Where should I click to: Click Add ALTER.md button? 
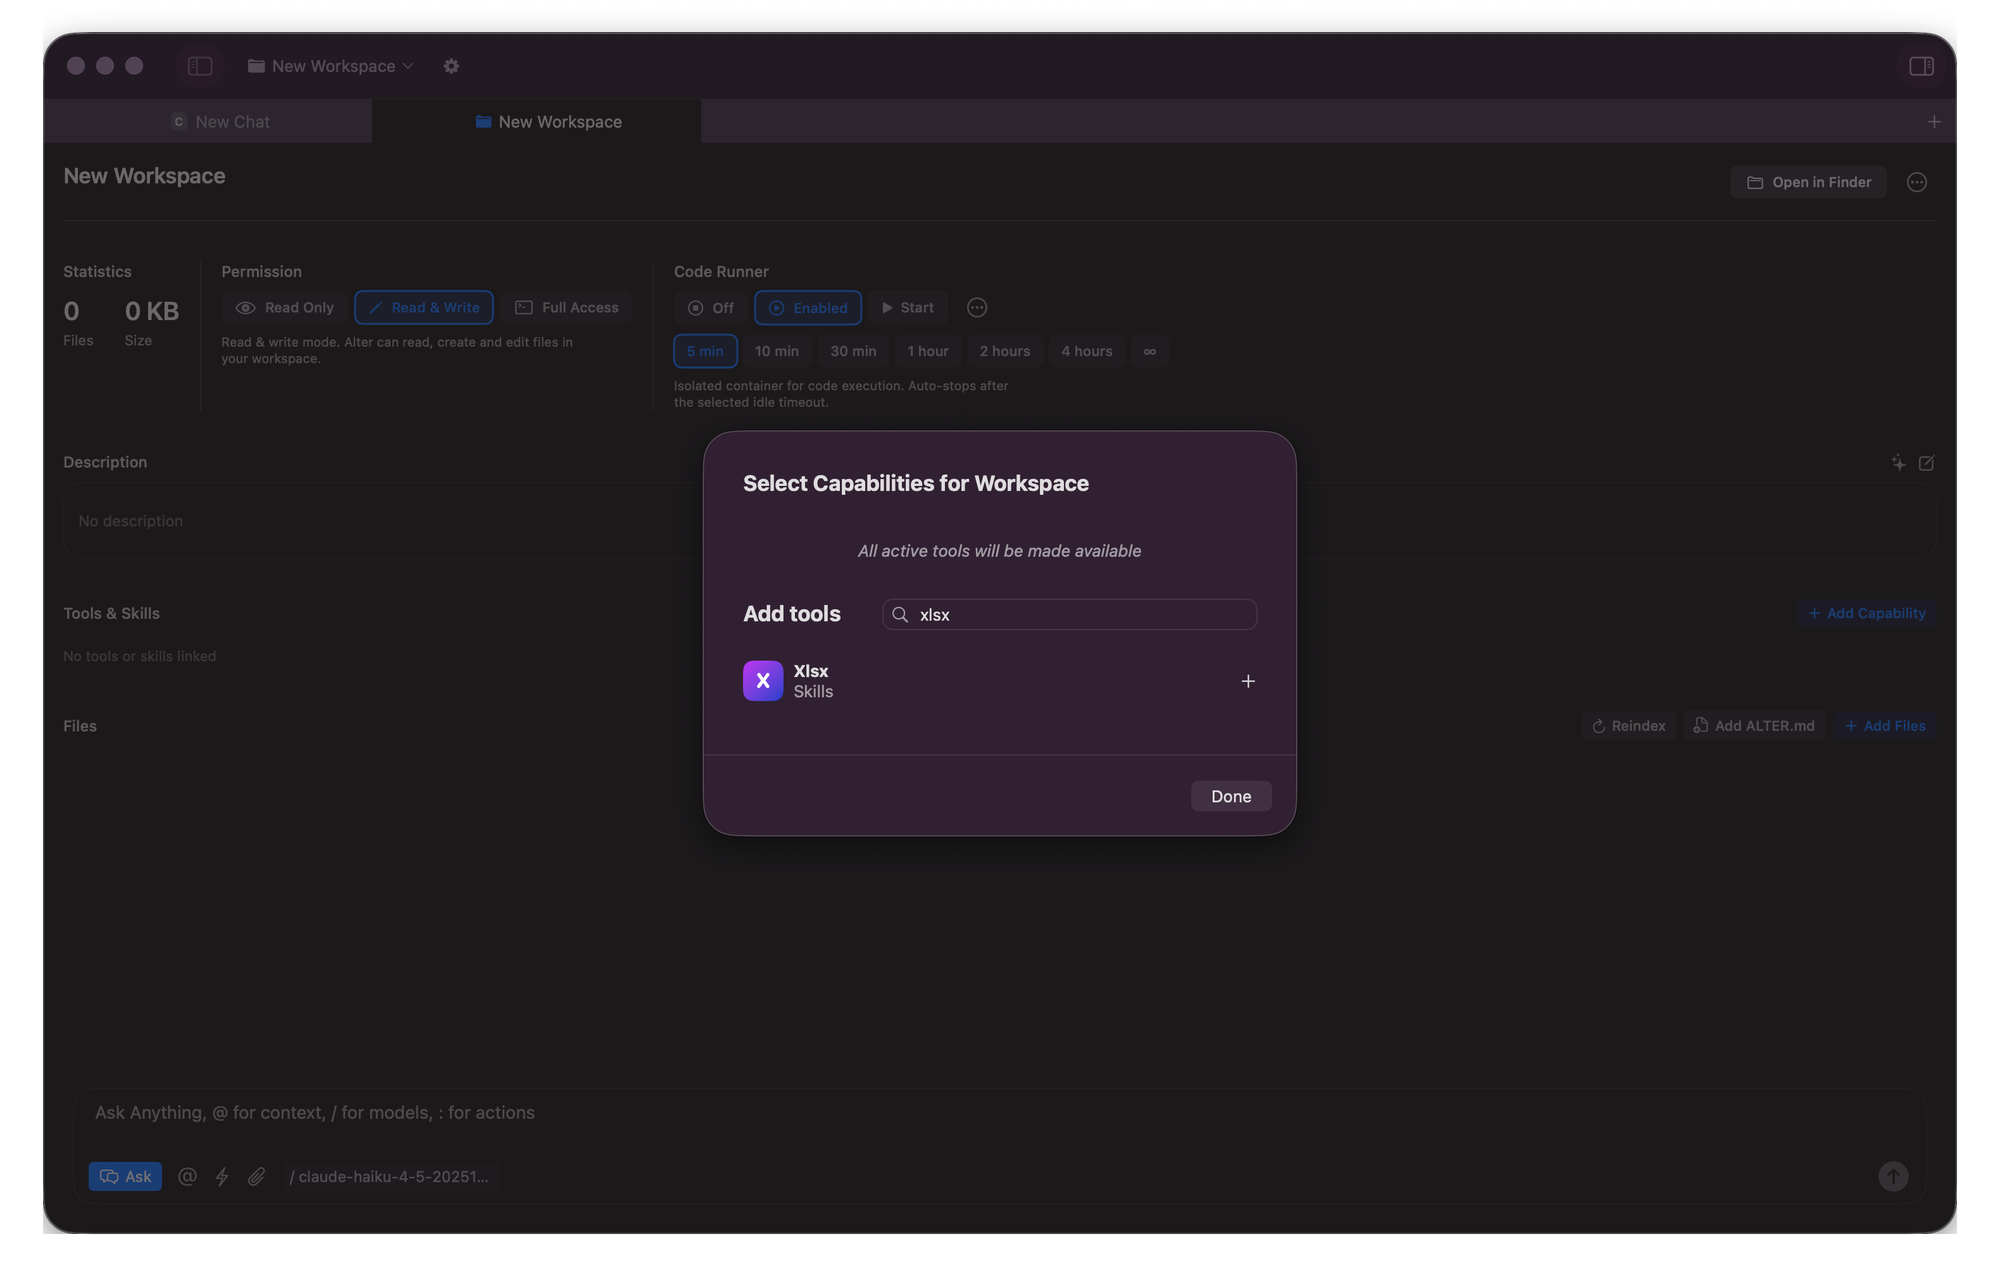pos(1754,726)
